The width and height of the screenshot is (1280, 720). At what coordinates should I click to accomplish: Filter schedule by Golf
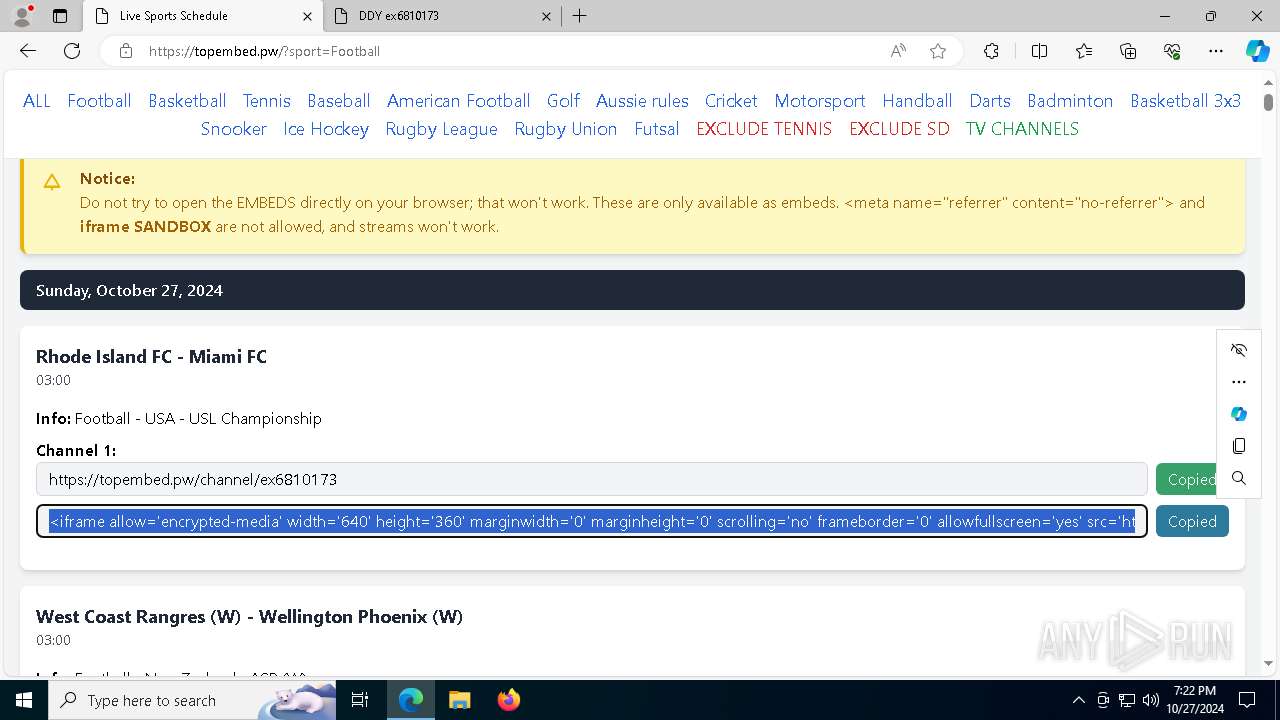[563, 101]
